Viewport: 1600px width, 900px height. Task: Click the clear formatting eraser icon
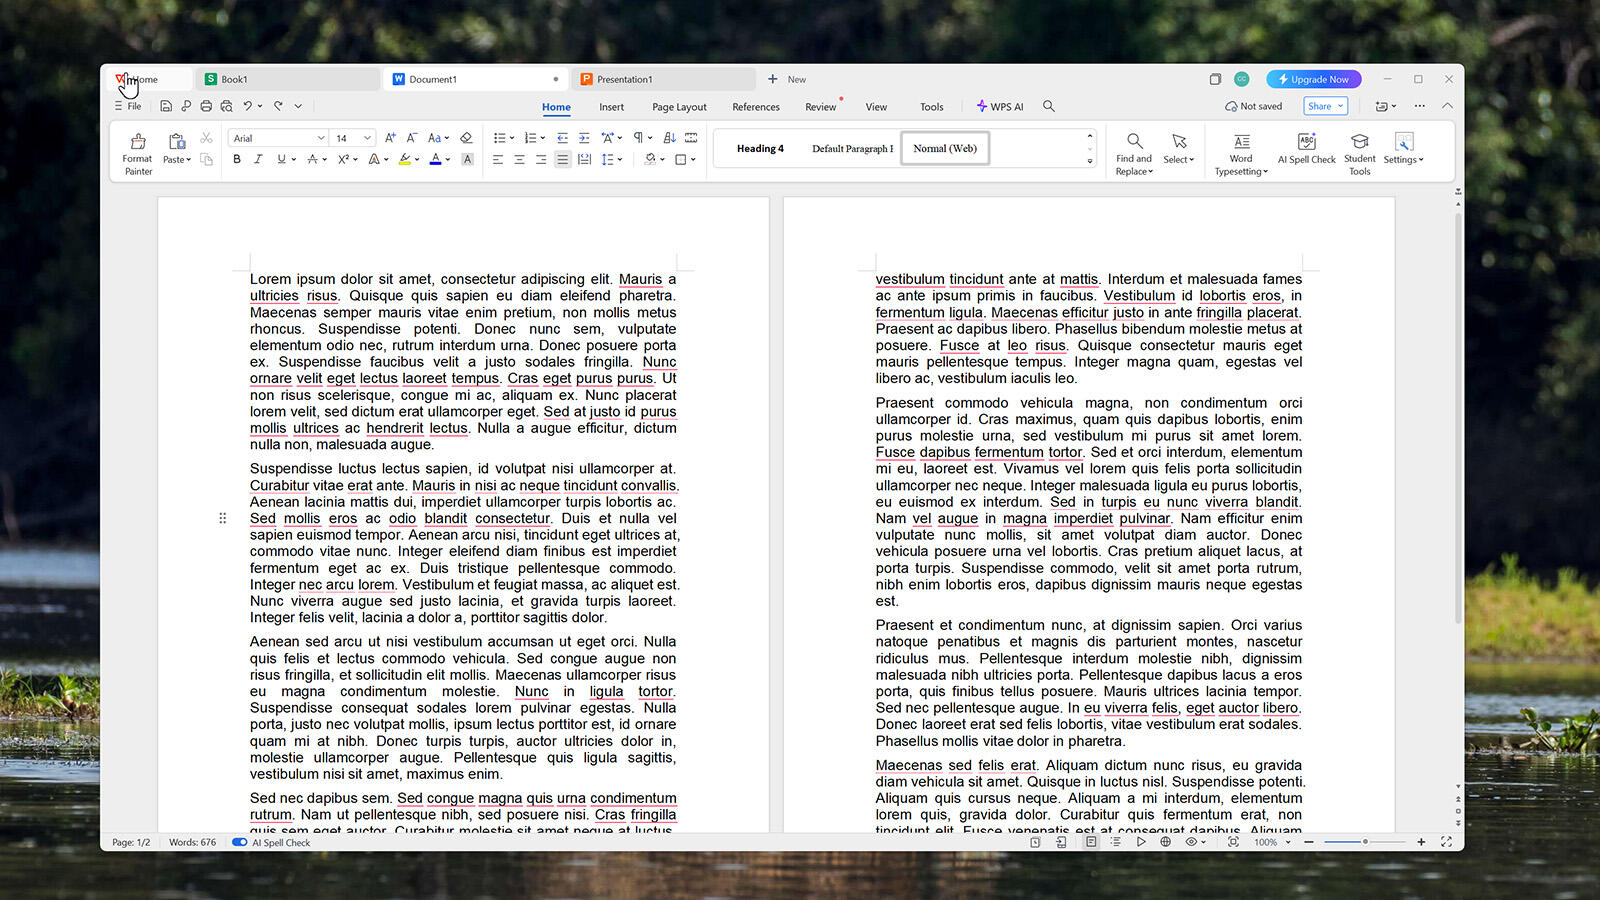point(466,138)
